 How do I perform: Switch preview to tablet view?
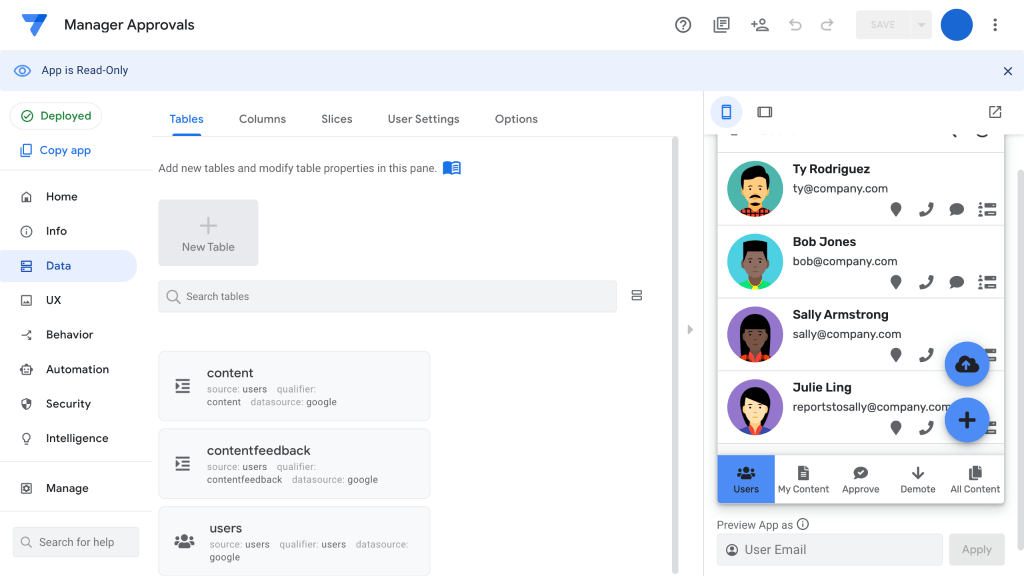764,112
